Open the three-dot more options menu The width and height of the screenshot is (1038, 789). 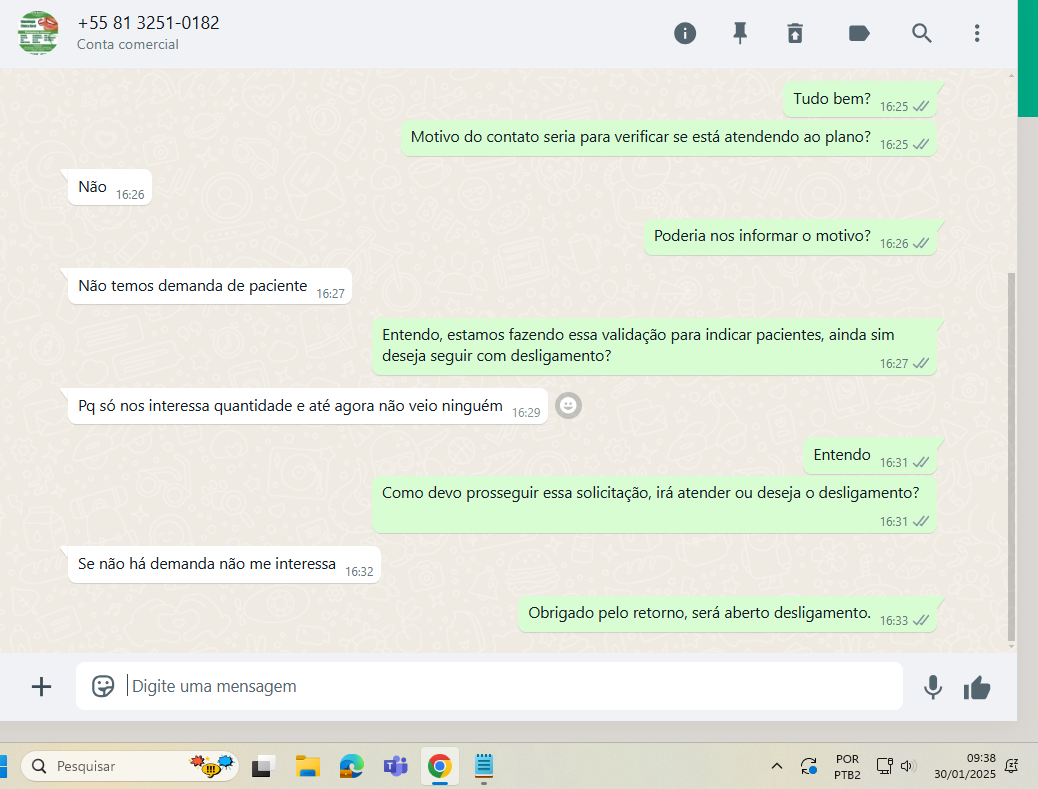click(x=976, y=33)
